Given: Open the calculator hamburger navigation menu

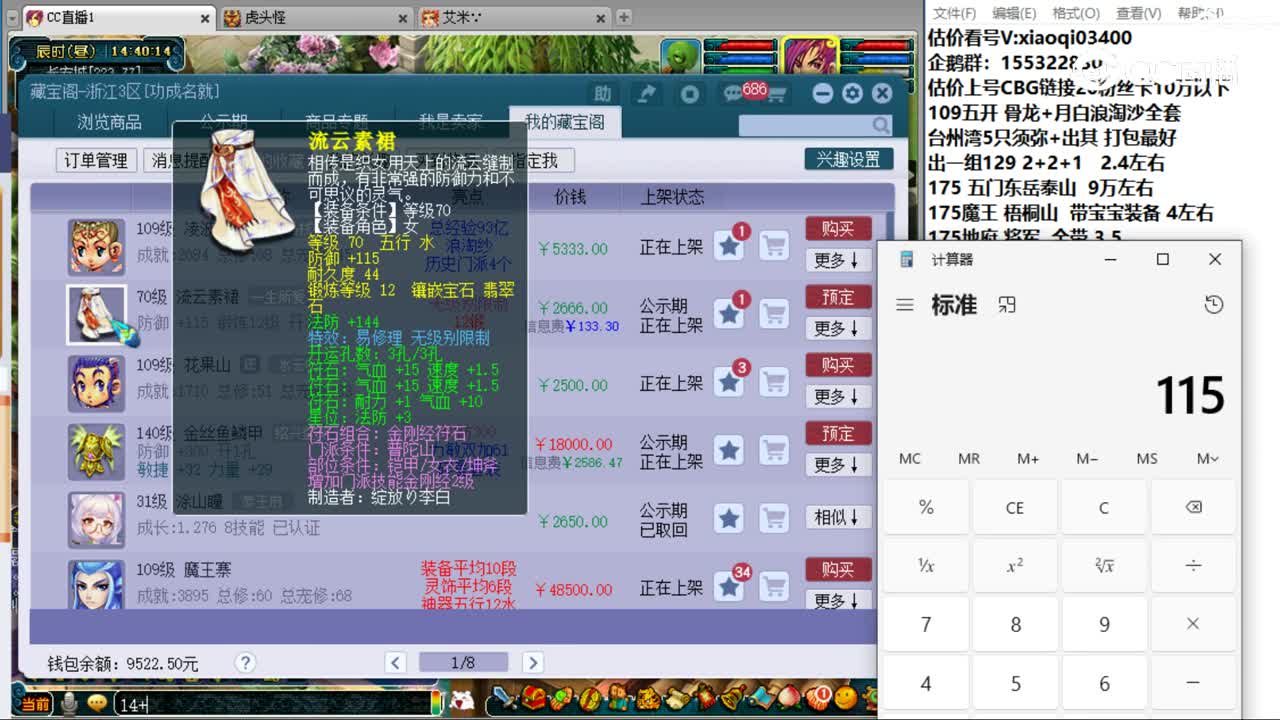Looking at the screenshot, I should click(x=905, y=305).
